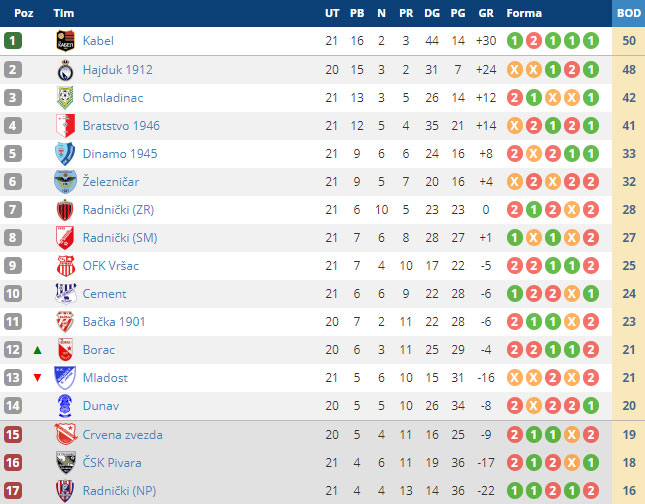
Task: Click Borac's green up-arrow position indicator
Action: [38, 350]
